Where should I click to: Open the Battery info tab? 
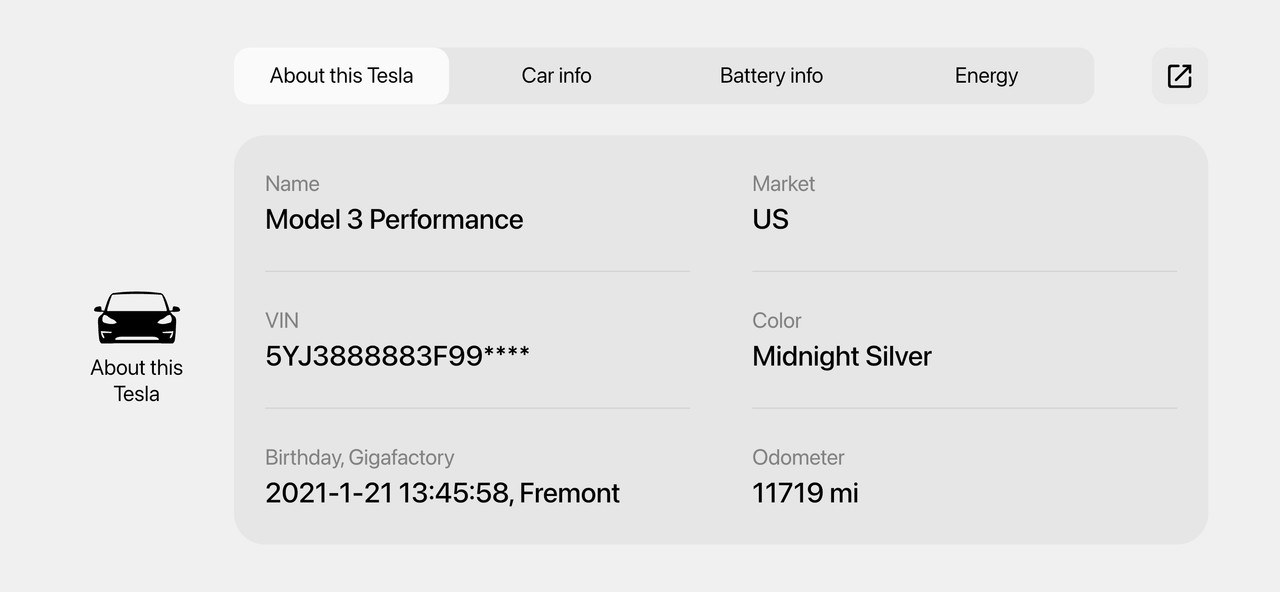771,76
